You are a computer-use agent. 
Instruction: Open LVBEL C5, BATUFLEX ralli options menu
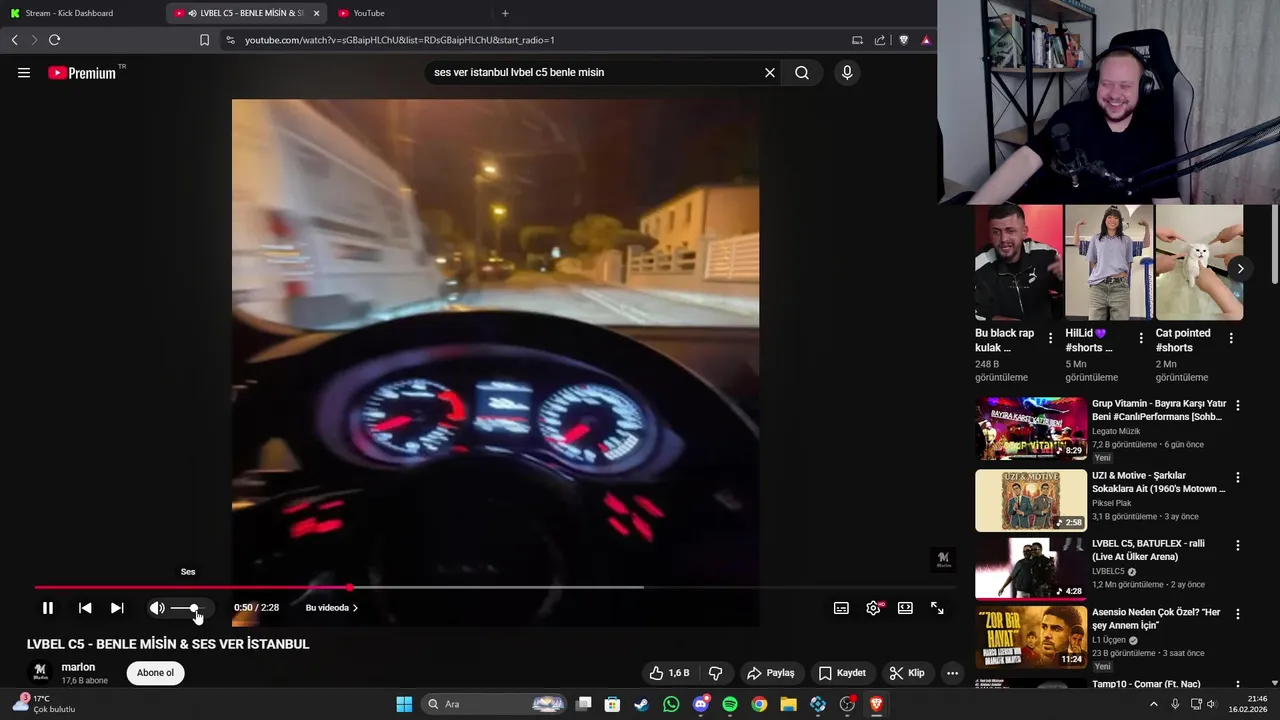pyautogui.click(x=1238, y=545)
